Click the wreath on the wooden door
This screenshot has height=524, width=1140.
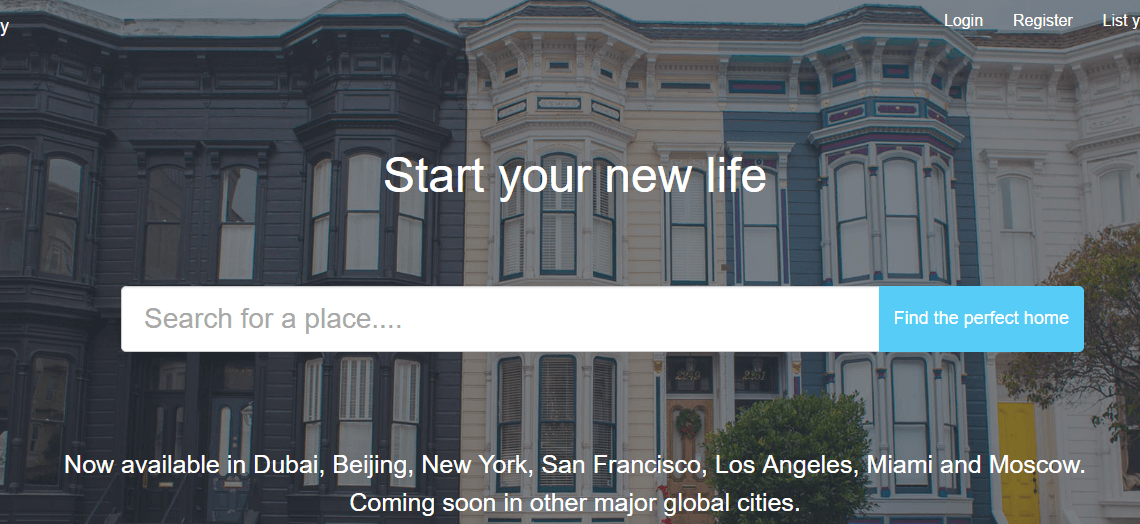688,424
